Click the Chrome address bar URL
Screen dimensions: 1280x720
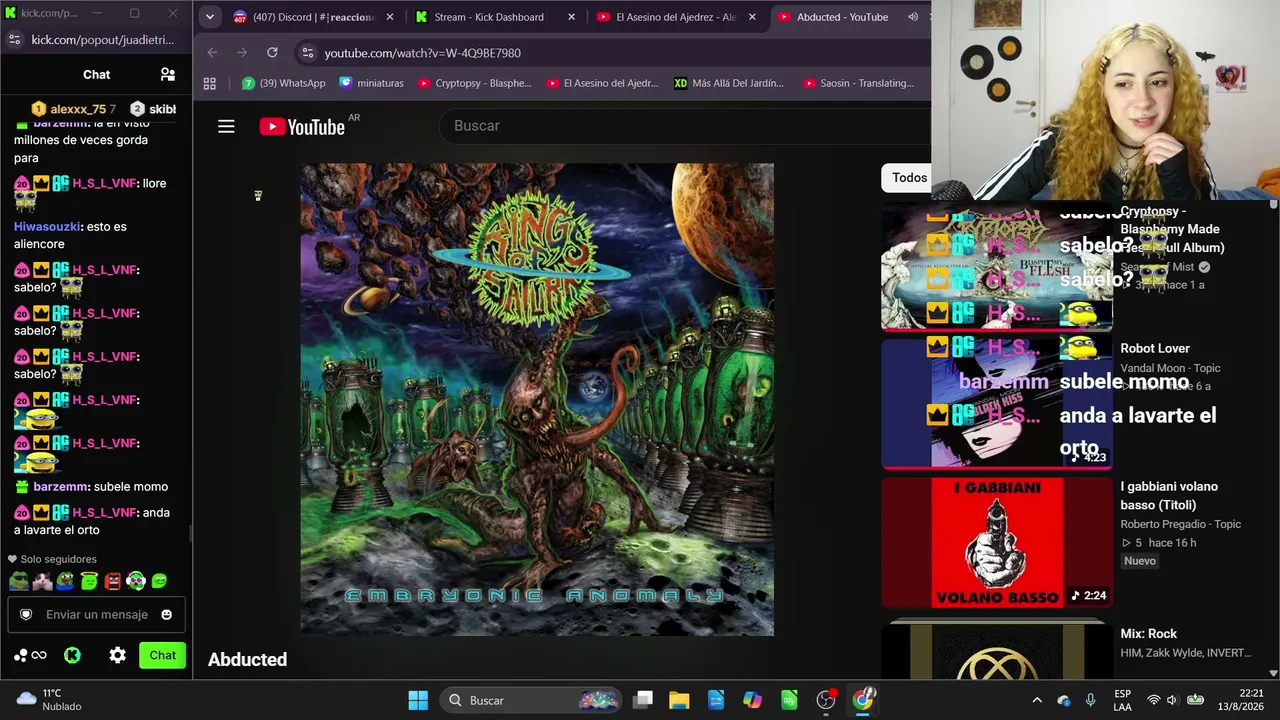coord(422,53)
